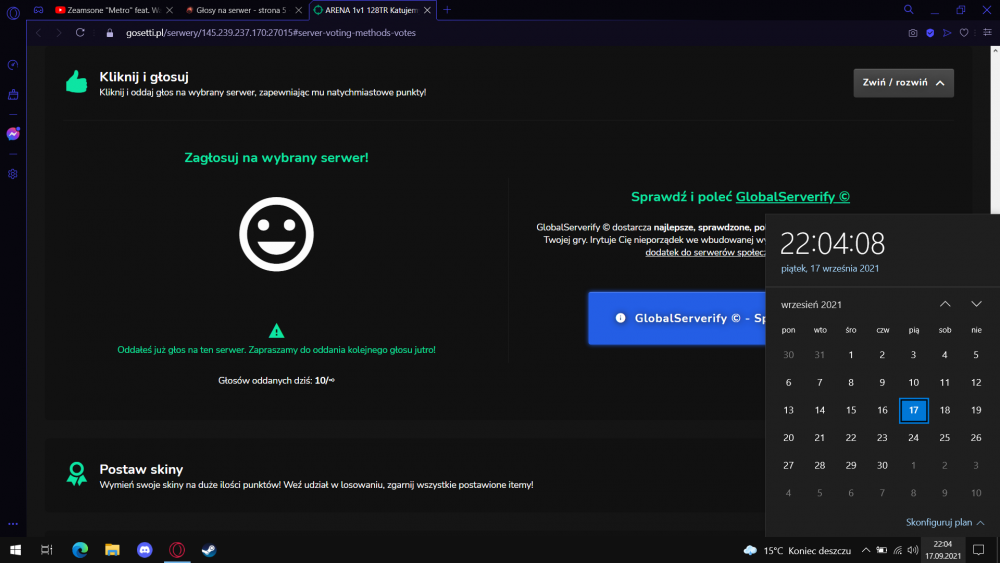Open the weather widget 15°C Koniec deszczu
This screenshot has height=563, width=1000.
click(797, 550)
